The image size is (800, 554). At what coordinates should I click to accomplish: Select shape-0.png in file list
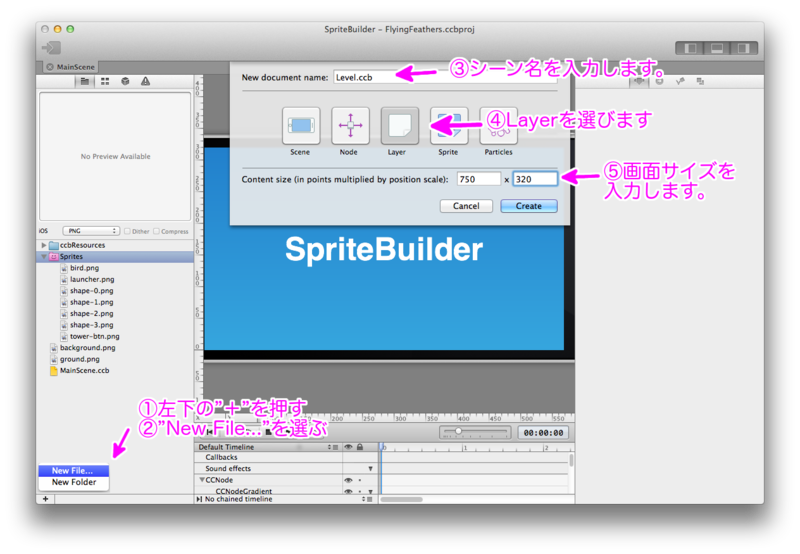click(x=91, y=291)
